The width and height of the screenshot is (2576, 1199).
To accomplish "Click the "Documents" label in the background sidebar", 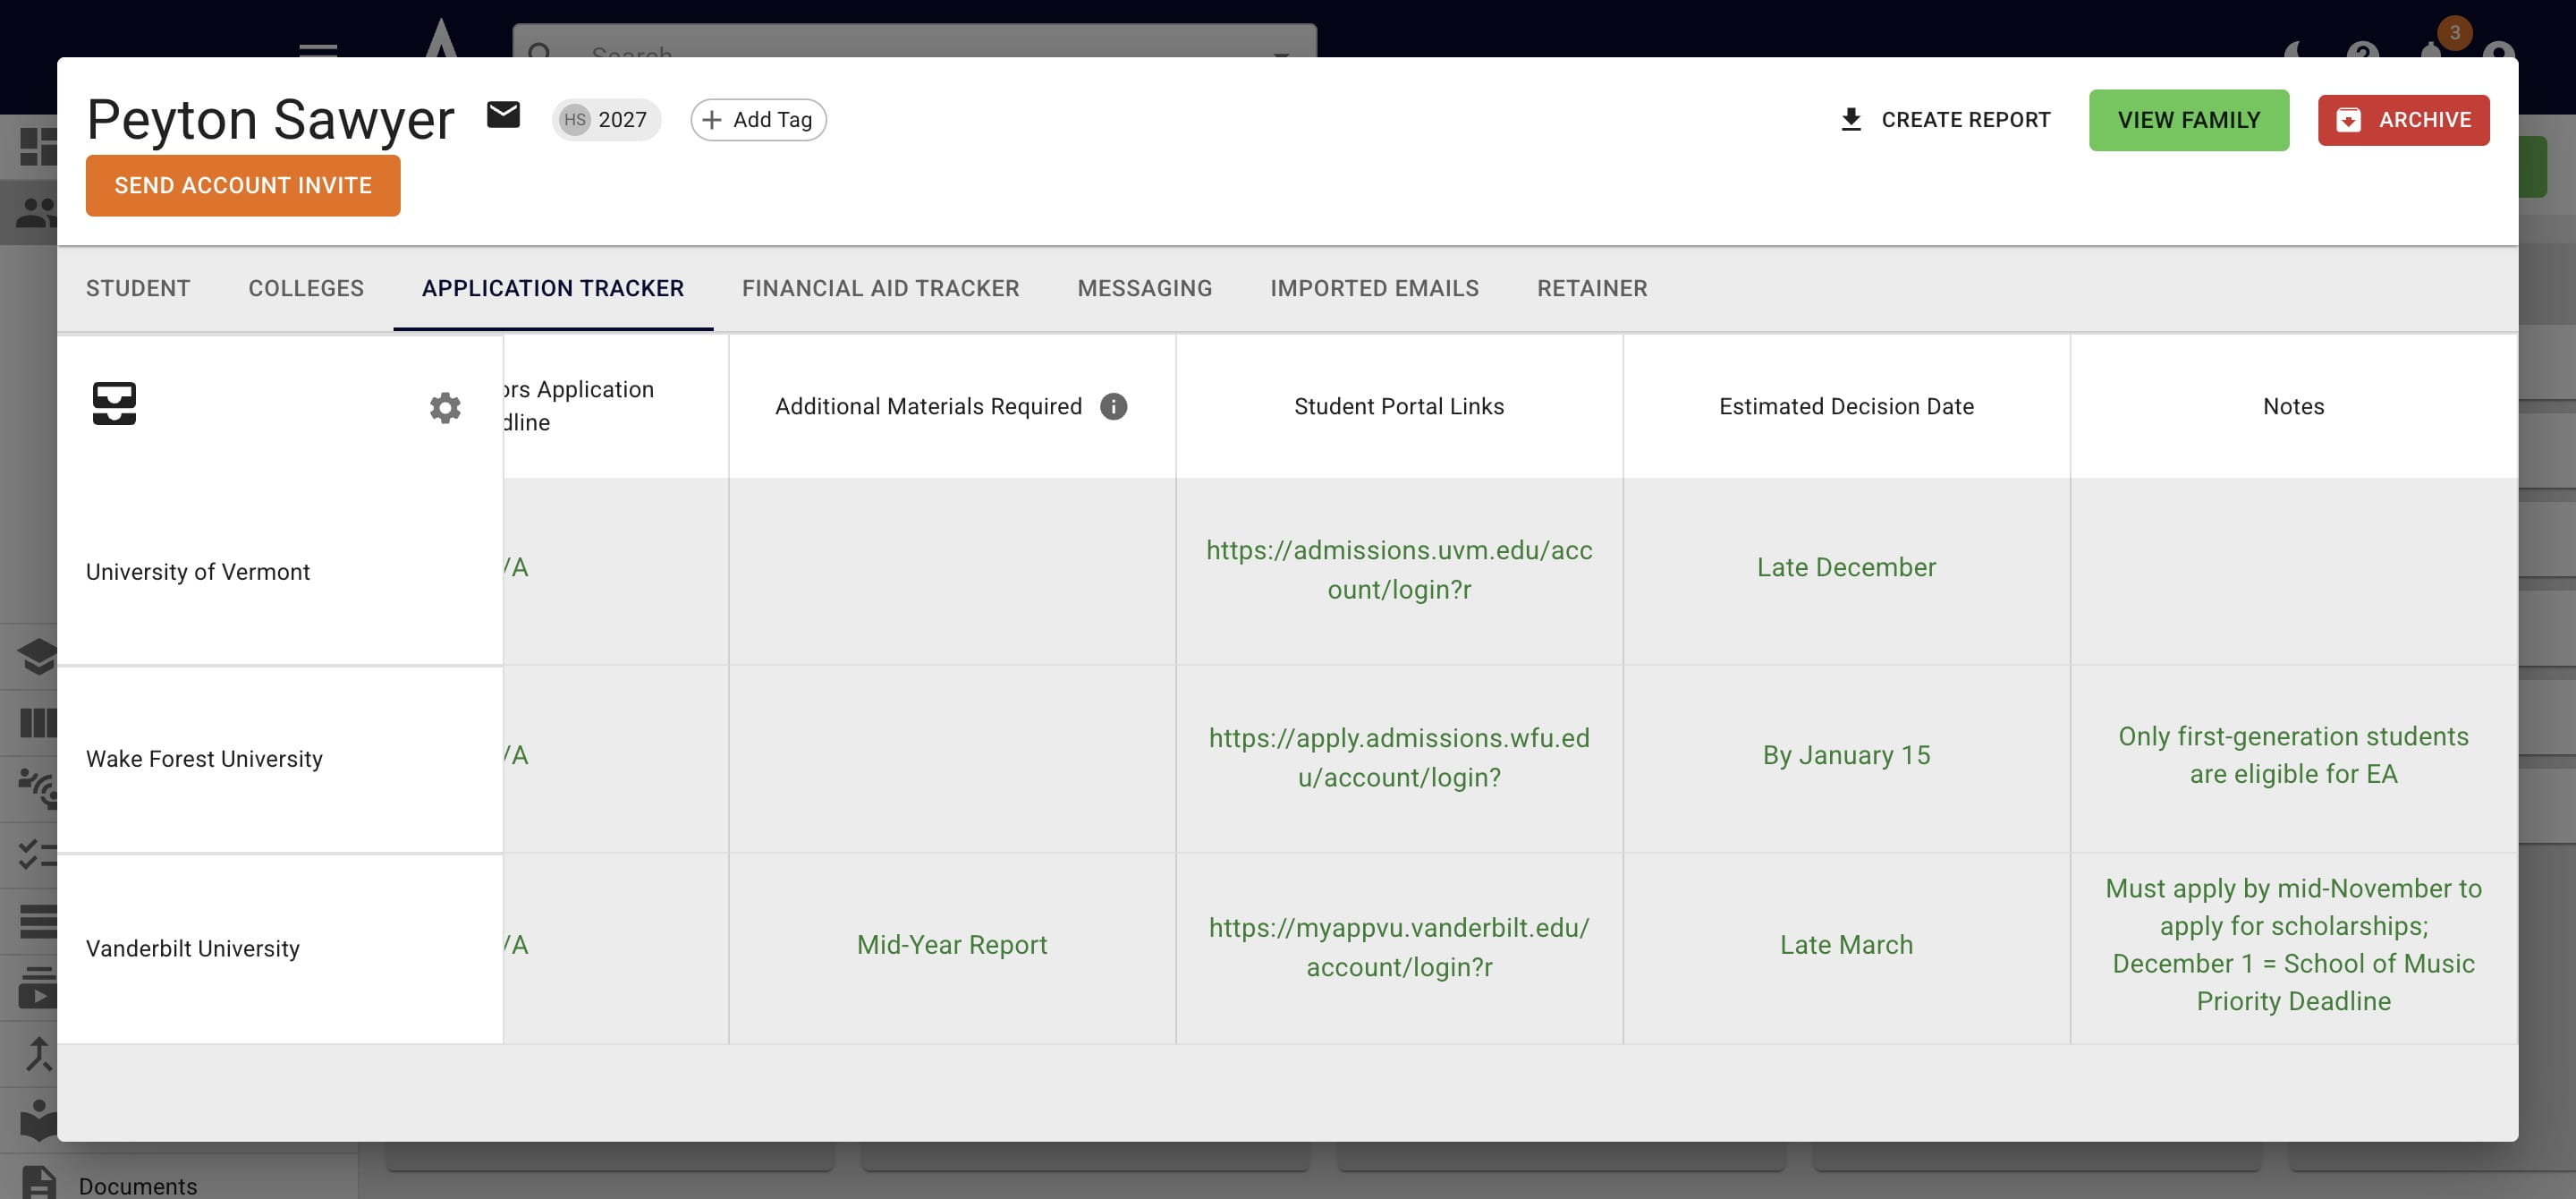I will [x=138, y=1186].
